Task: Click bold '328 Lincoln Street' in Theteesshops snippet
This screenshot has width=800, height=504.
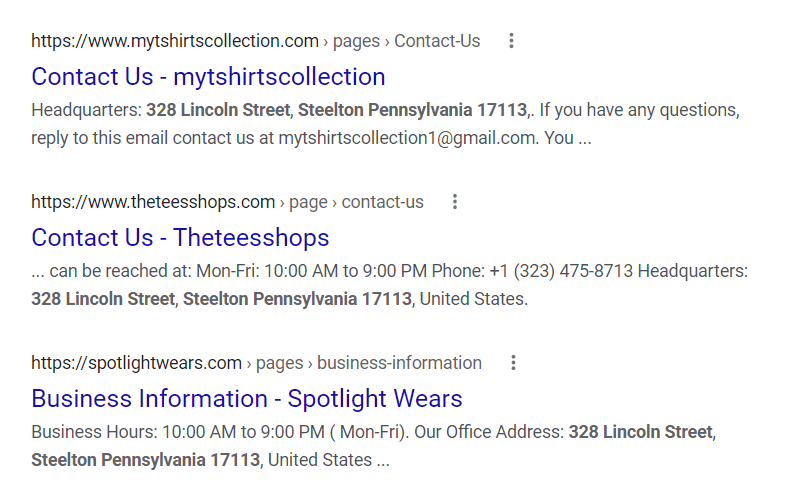Action: click(x=103, y=299)
